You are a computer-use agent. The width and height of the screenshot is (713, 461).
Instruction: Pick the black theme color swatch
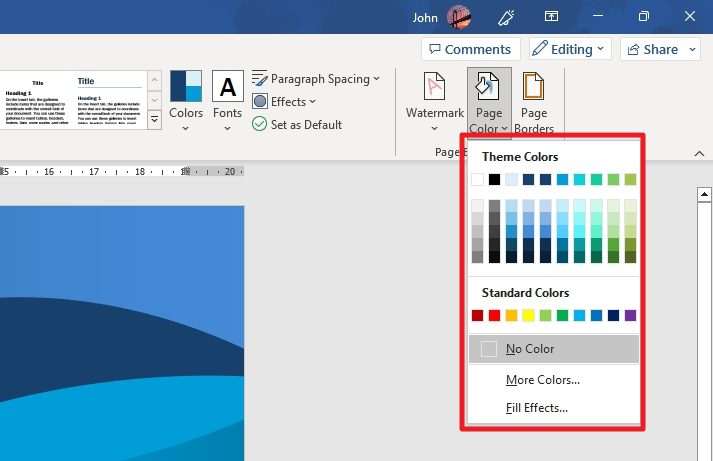click(494, 180)
